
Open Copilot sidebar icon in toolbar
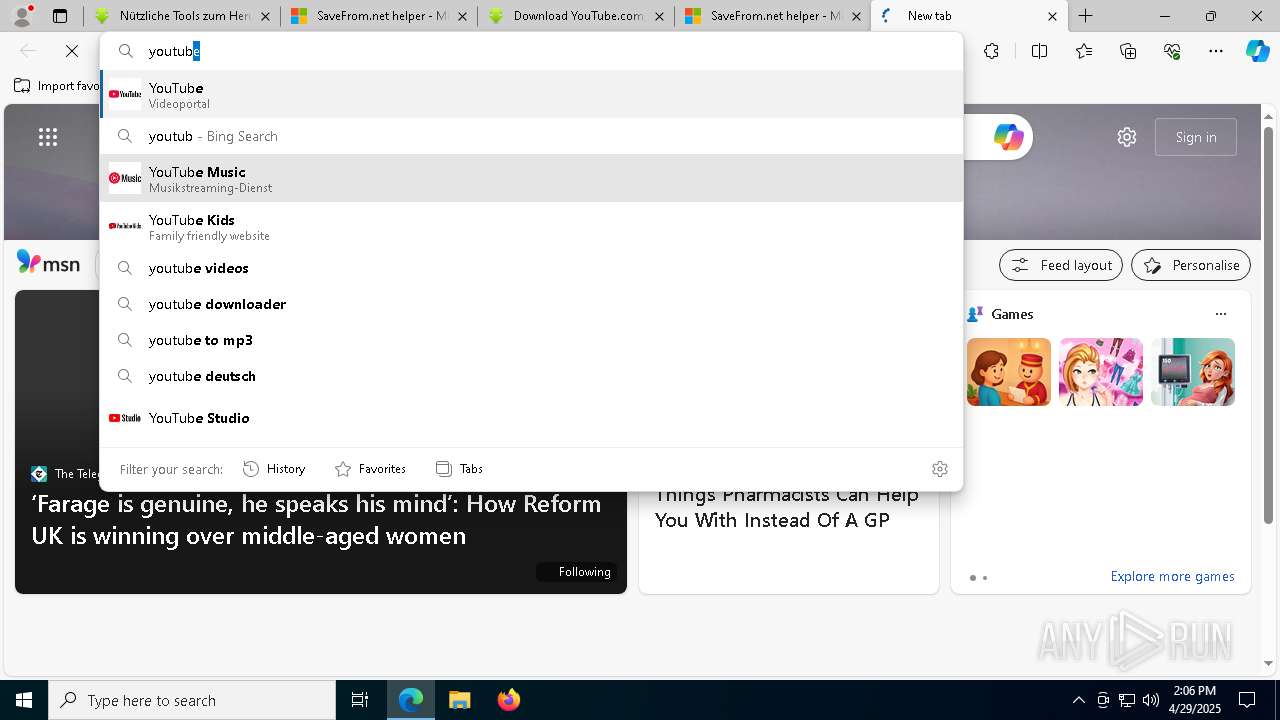1258,51
